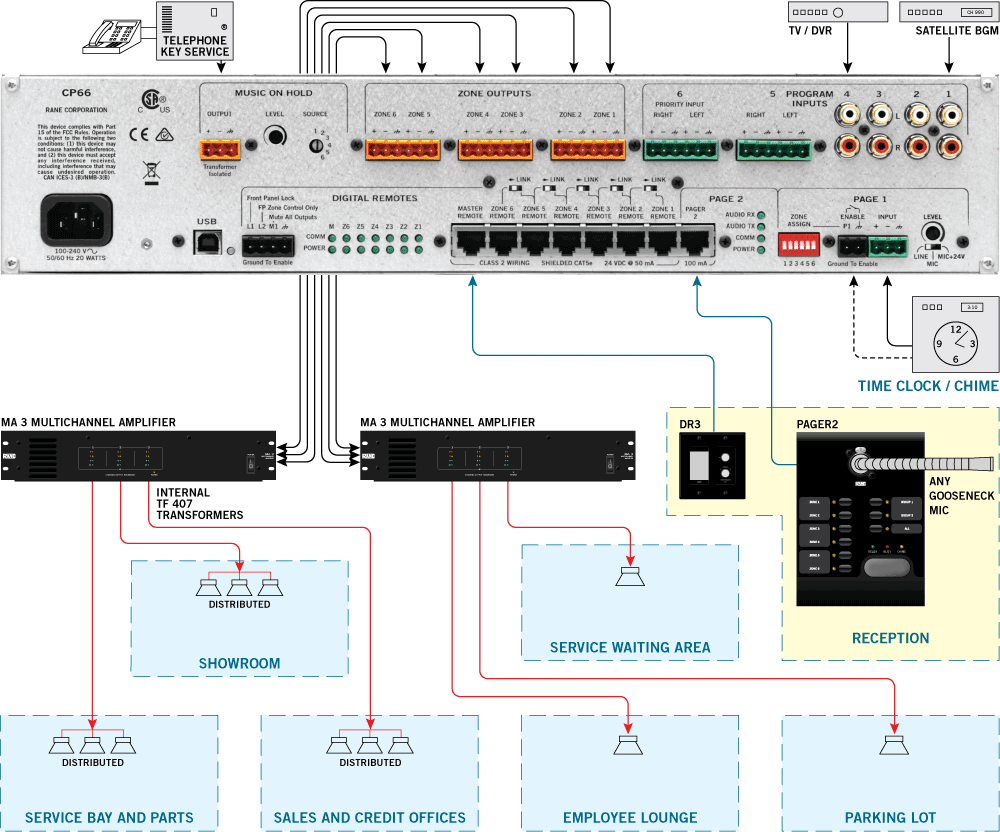Viewport: 1000px width, 832px height.
Task: Click the red right RCA jack of input 4
Action: click(x=848, y=147)
